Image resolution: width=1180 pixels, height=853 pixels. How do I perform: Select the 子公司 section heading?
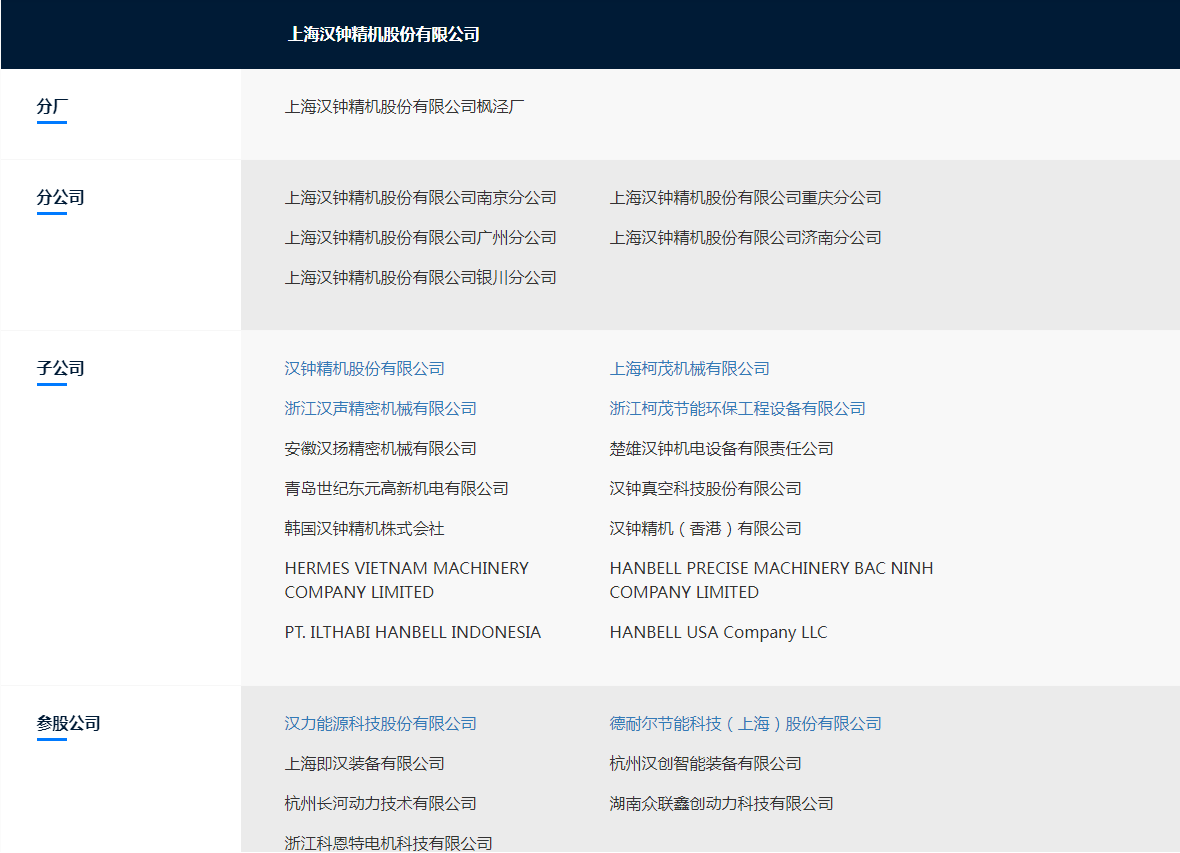coord(61,369)
